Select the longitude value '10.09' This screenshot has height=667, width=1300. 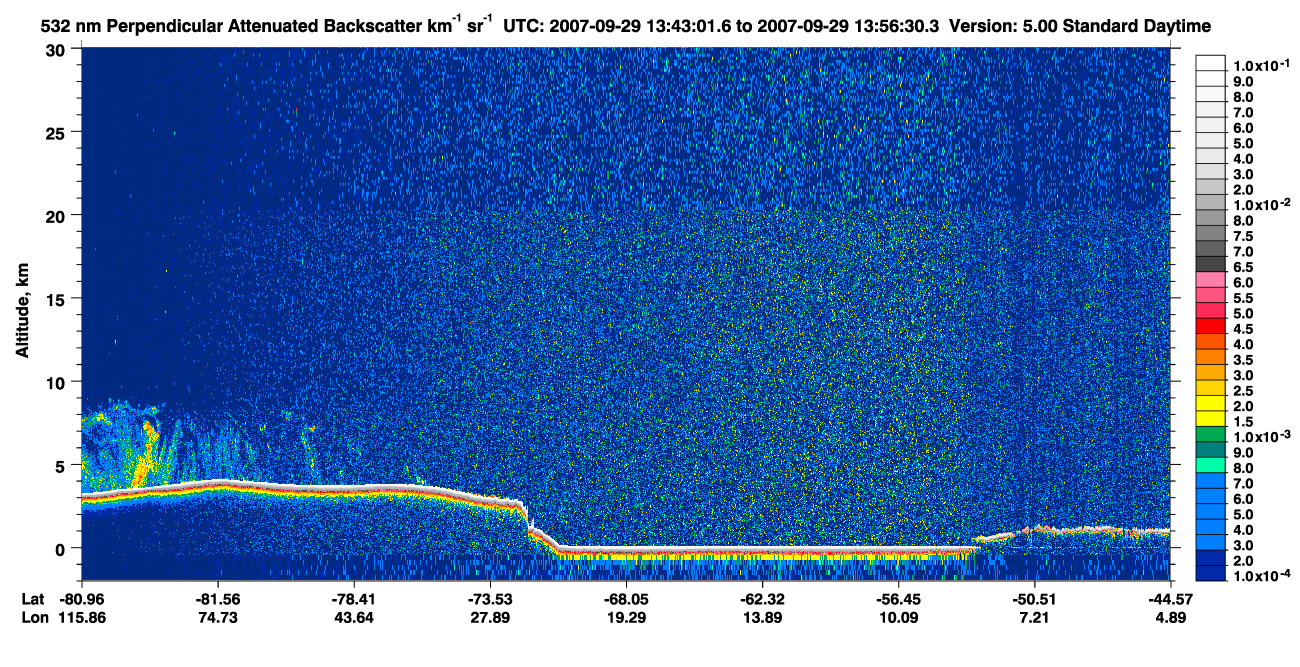point(898,617)
